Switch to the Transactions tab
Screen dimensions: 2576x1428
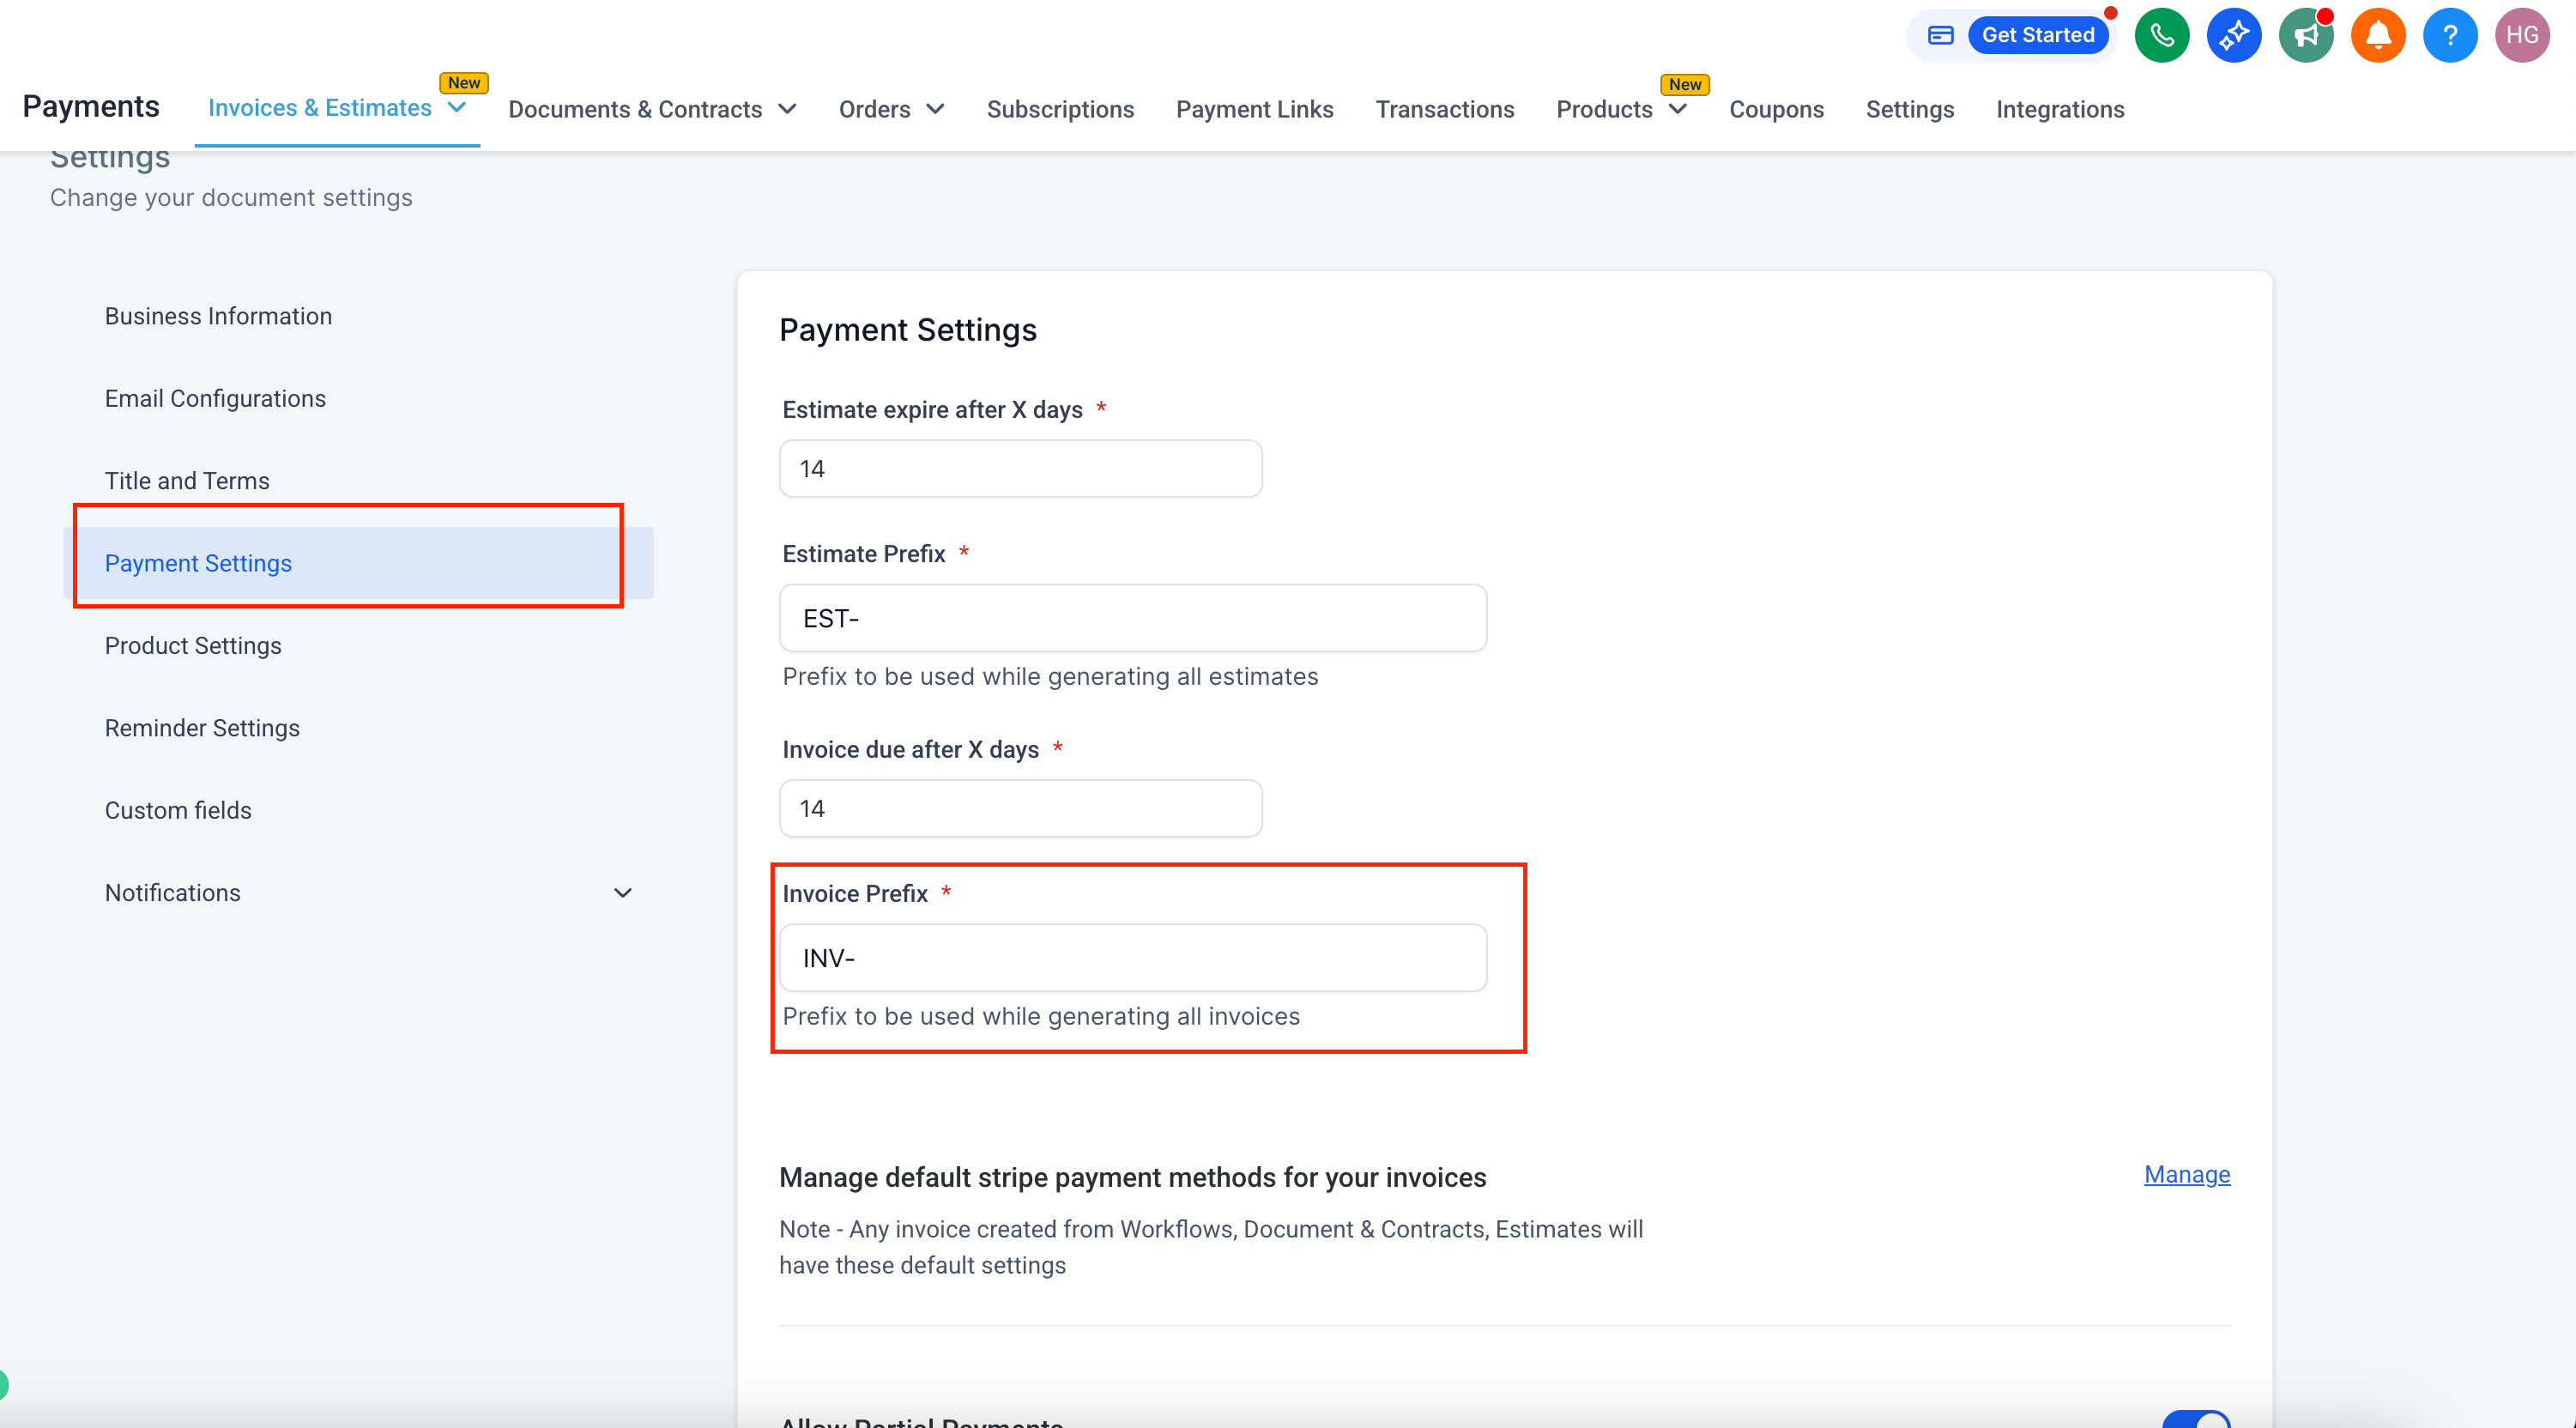point(1444,109)
